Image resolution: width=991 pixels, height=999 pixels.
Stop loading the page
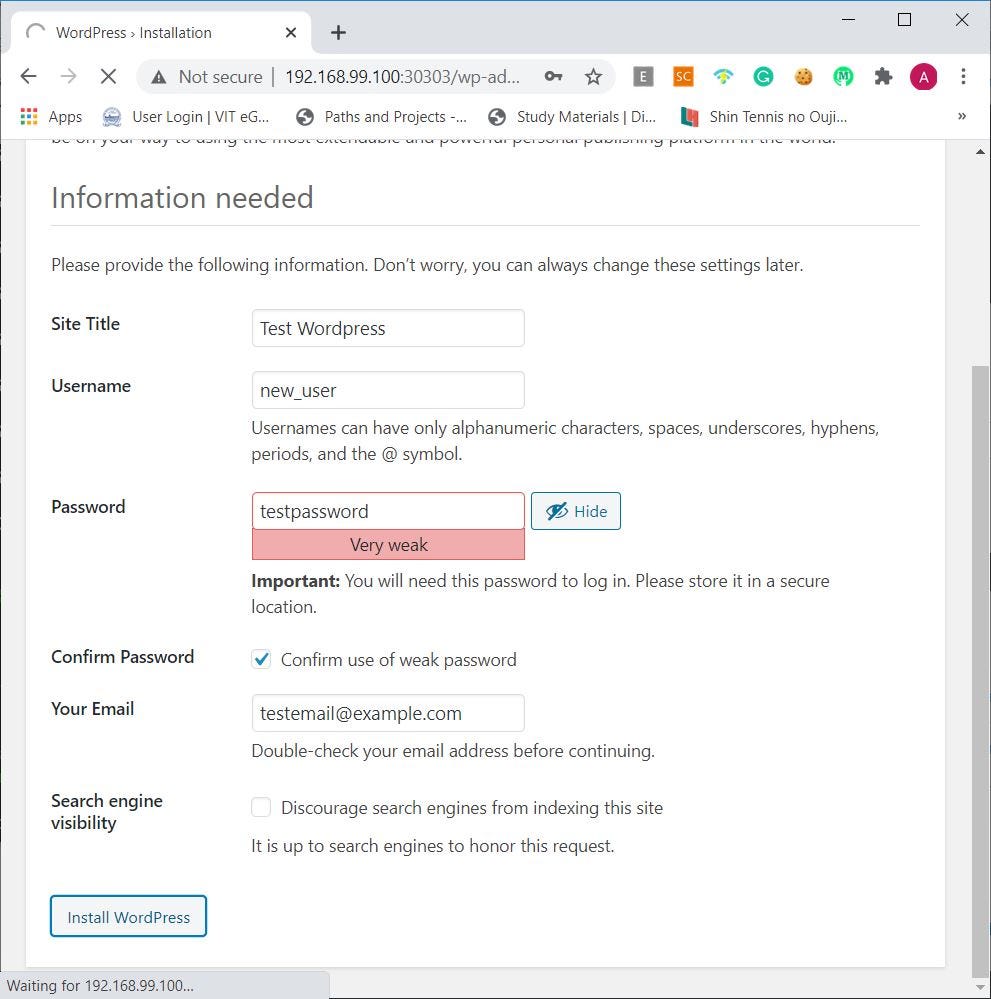[x=108, y=77]
